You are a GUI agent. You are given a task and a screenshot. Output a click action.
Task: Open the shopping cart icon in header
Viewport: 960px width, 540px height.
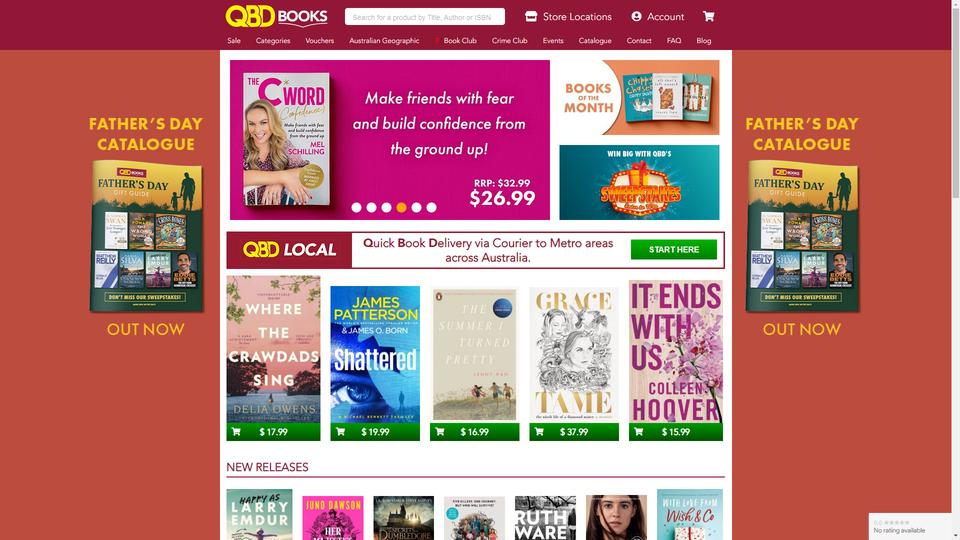708,17
